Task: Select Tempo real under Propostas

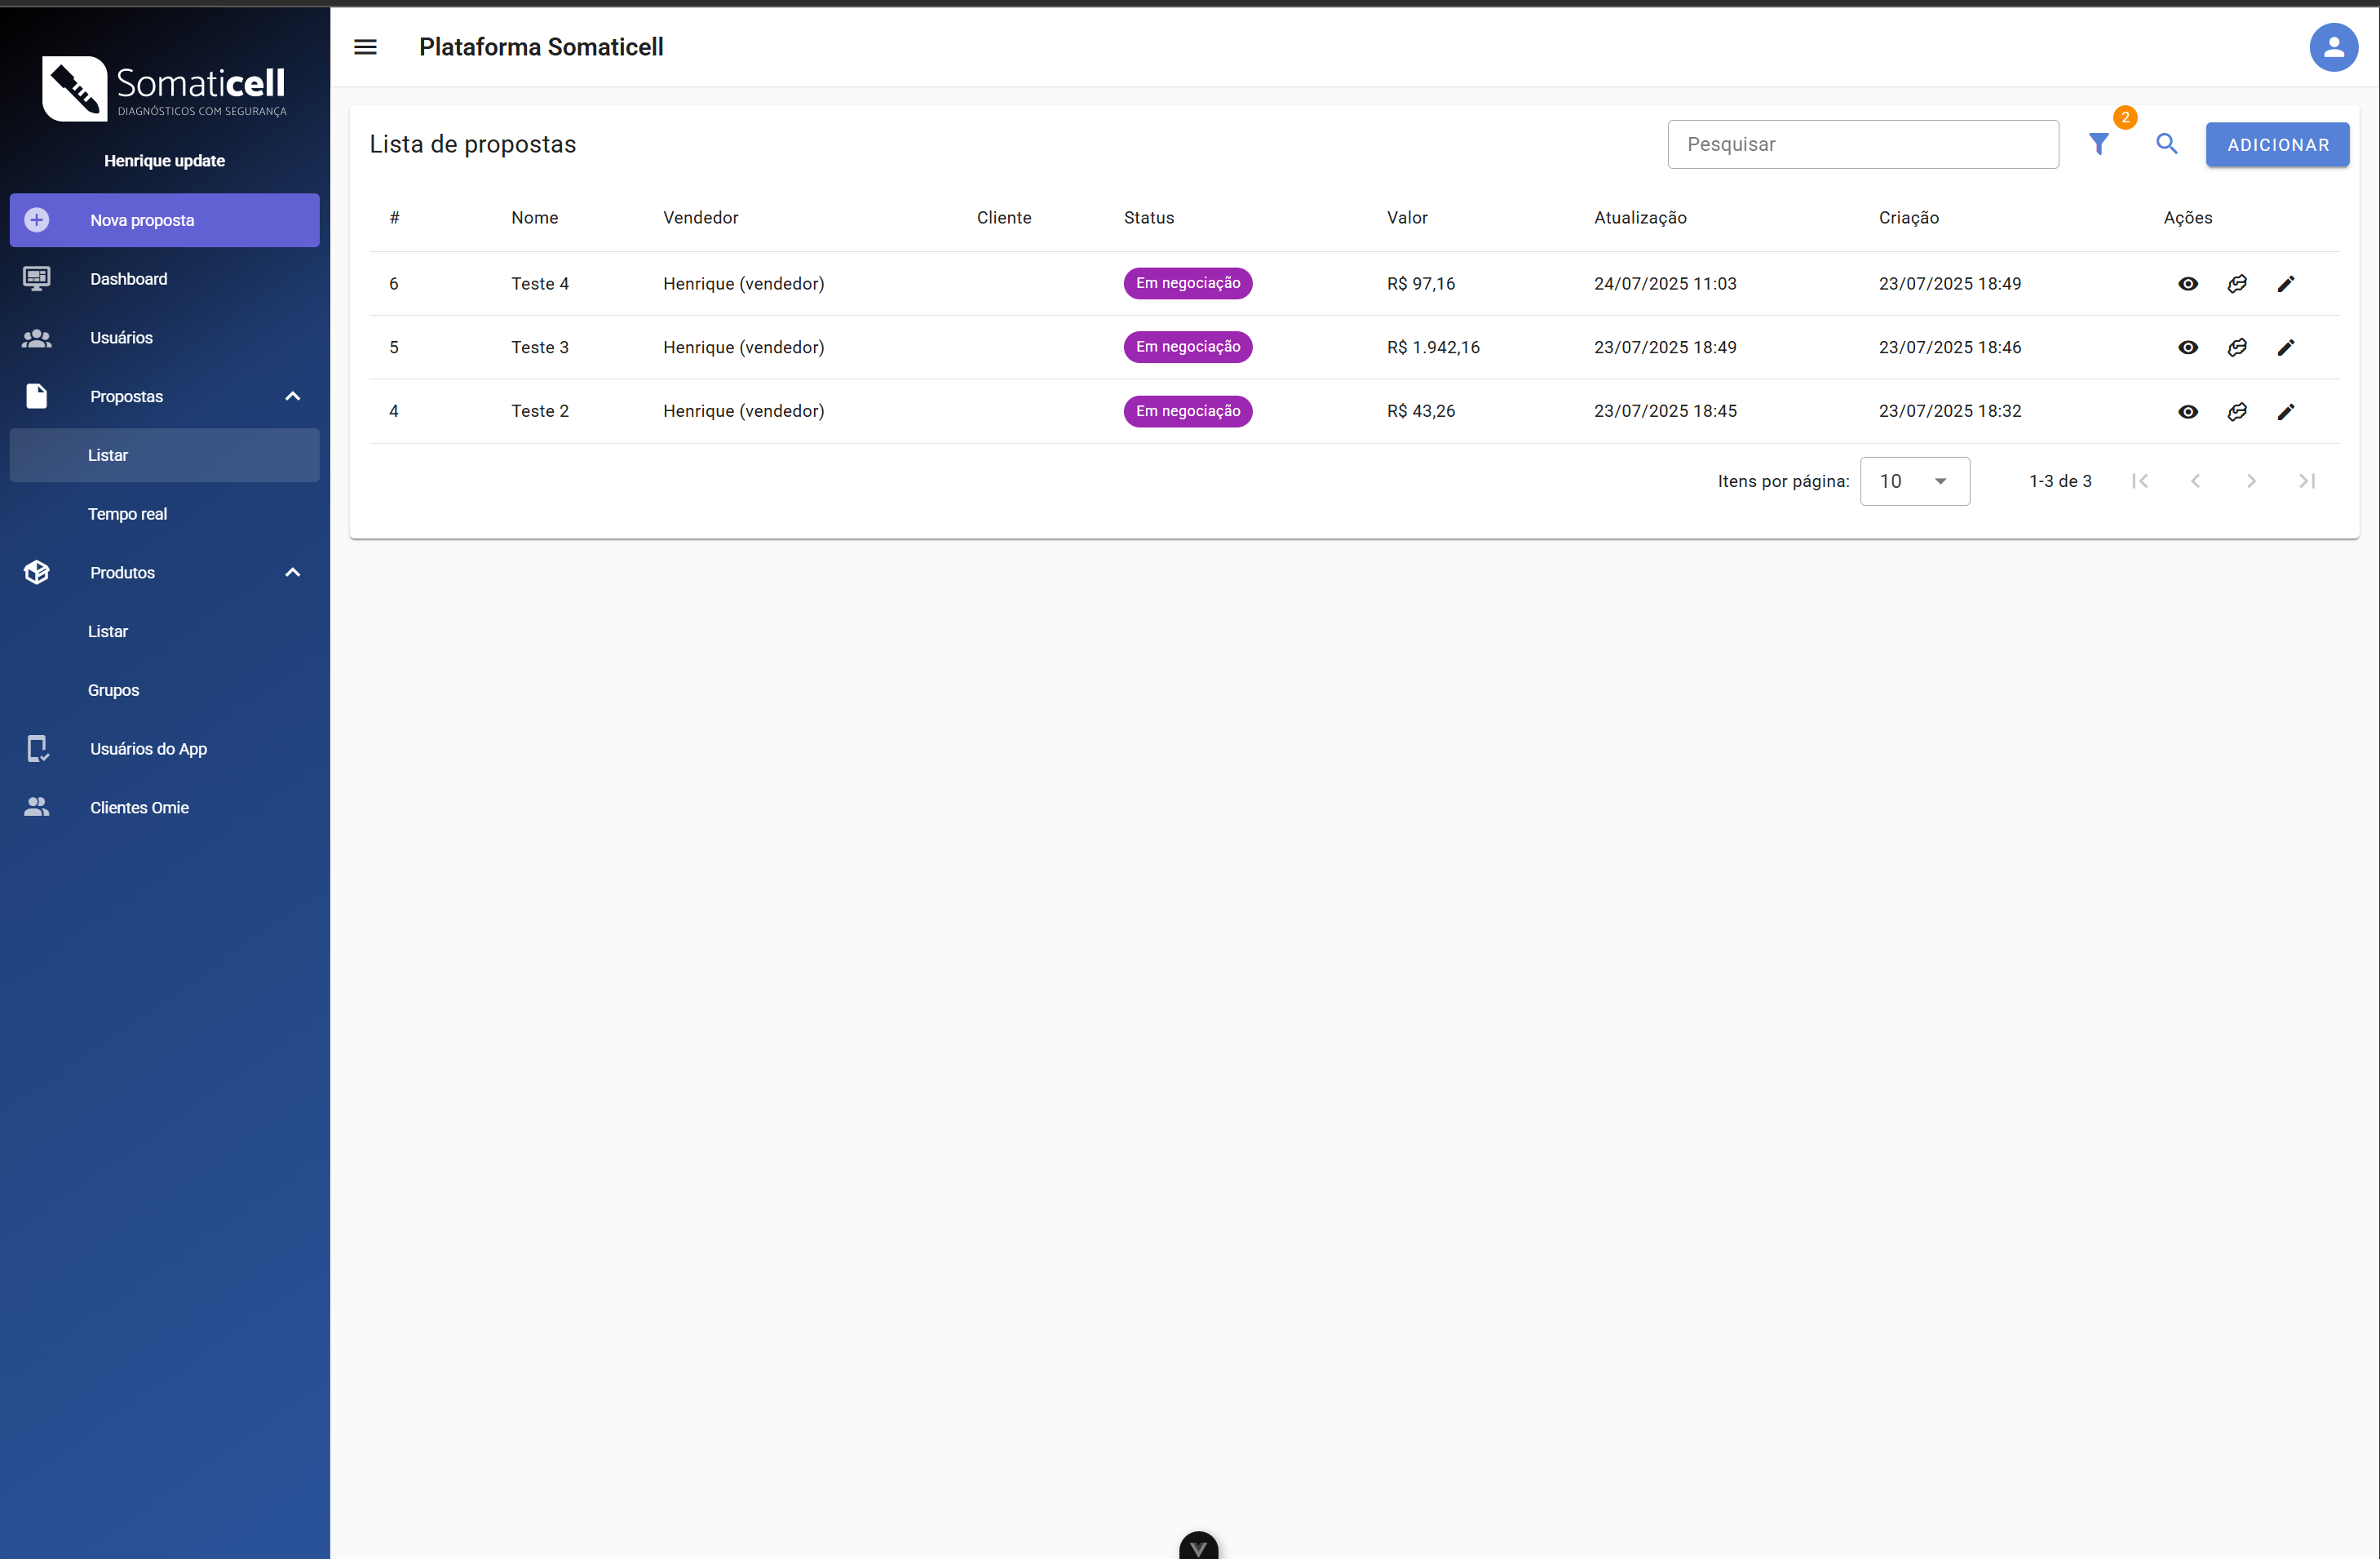Action: click(164, 514)
